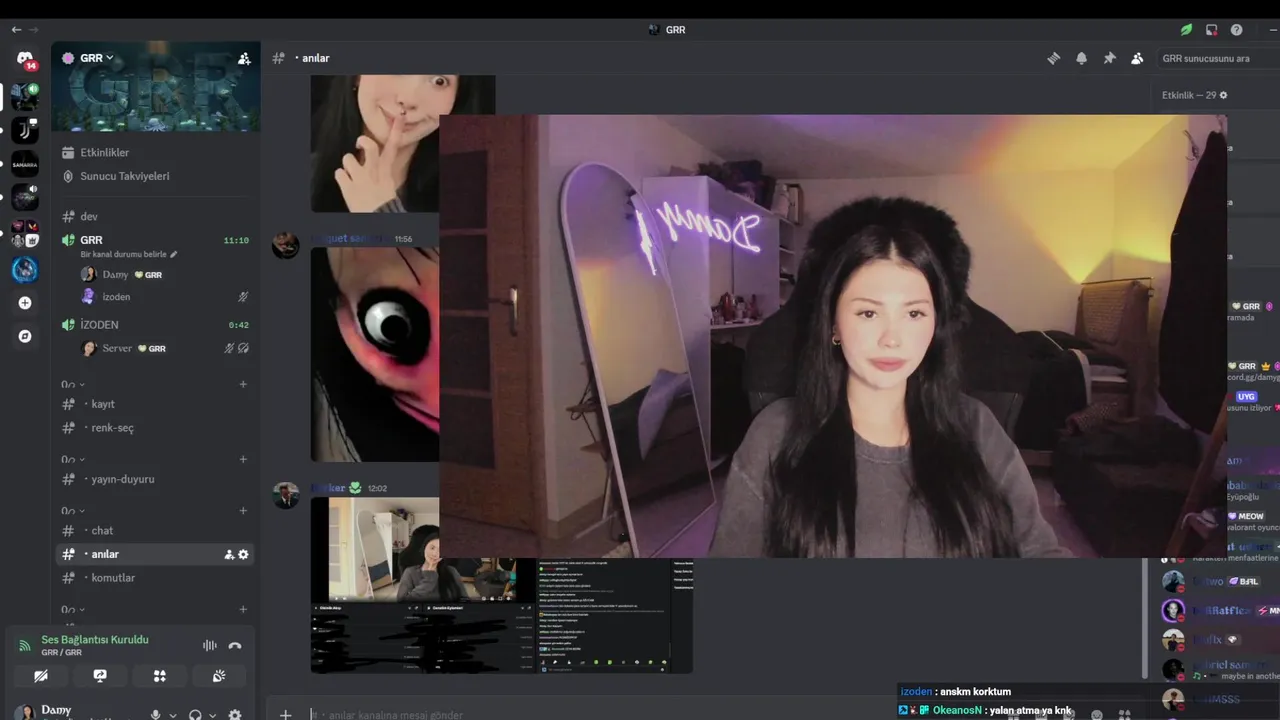Collapse the category above the chat channel
This screenshot has width=1280, height=720.
[73, 510]
